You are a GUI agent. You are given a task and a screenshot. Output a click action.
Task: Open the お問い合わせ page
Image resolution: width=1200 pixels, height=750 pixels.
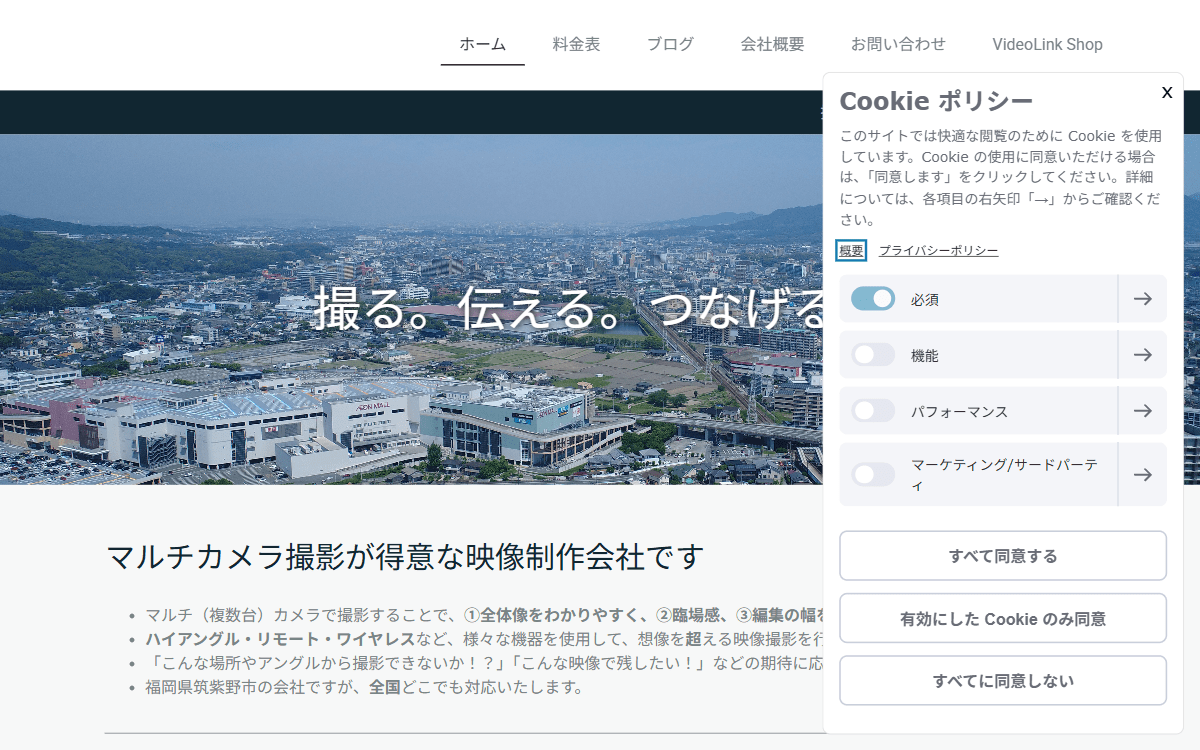[x=898, y=44]
